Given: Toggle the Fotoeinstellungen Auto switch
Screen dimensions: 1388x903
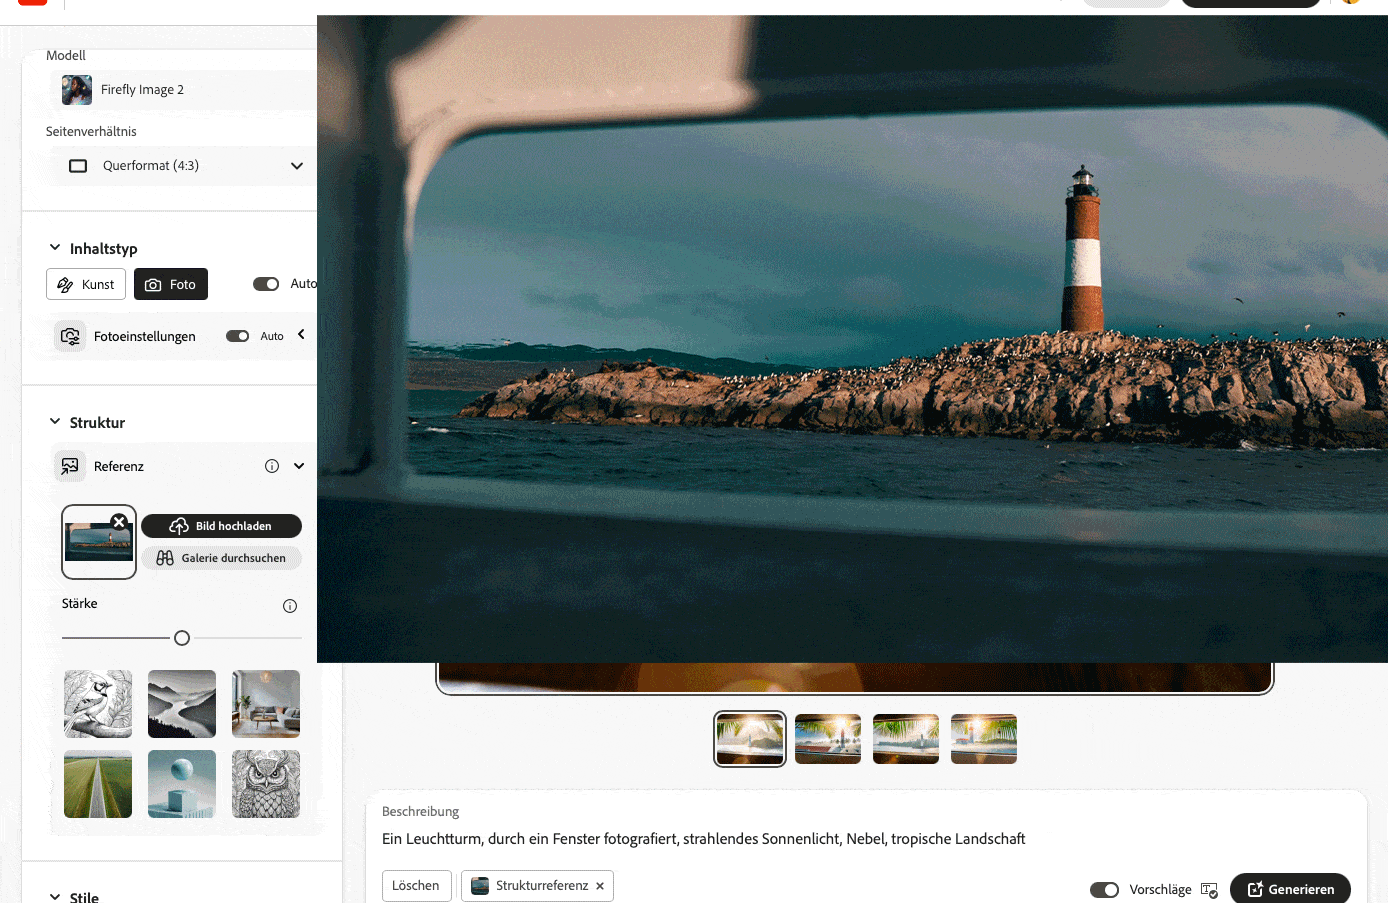Looking at the screenshot, I should pyautogui.click(x=238, y=336).
